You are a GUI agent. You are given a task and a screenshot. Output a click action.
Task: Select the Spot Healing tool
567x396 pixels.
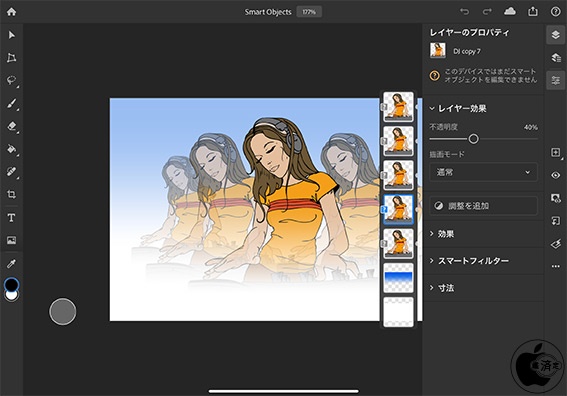coord(11,171)
